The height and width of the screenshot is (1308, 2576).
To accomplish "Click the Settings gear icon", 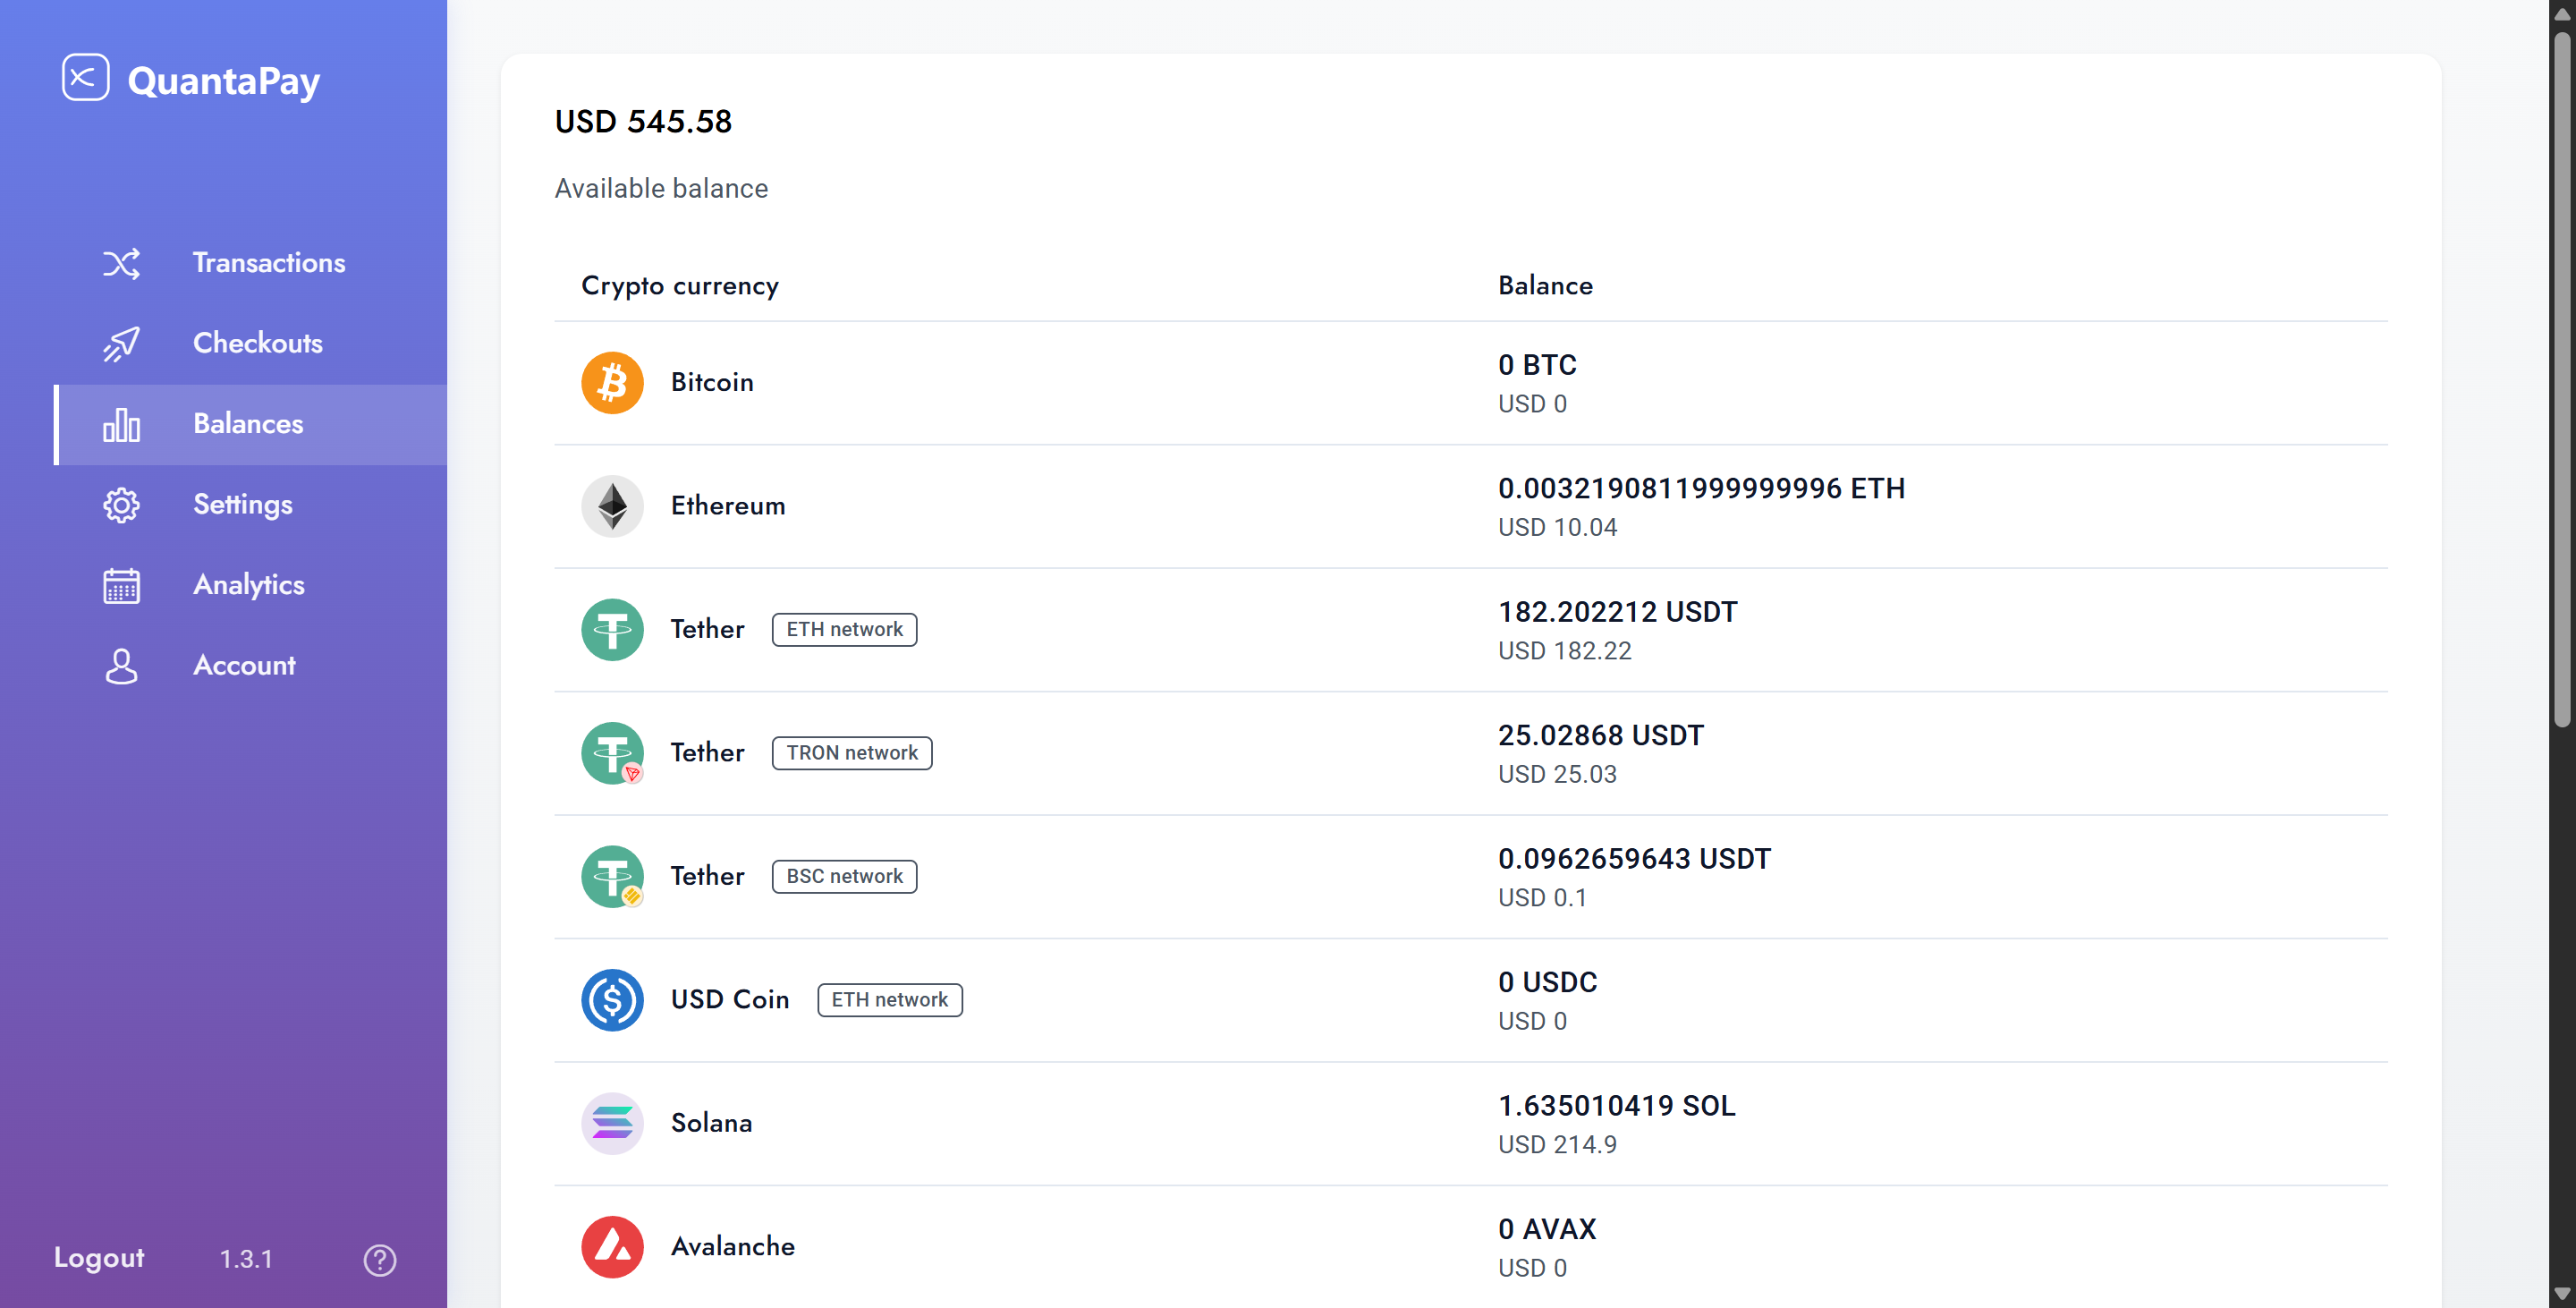I will coord(121,505).
